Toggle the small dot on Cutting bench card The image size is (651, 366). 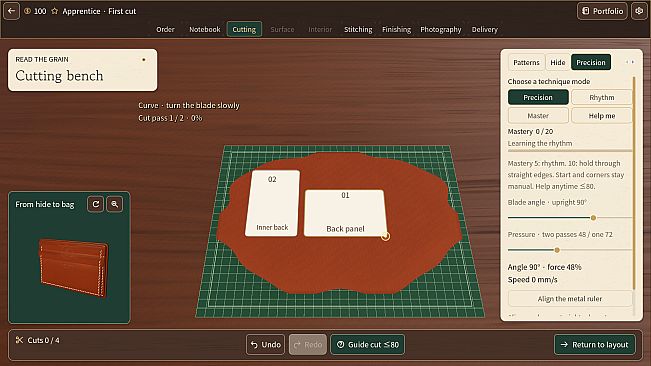144,60
